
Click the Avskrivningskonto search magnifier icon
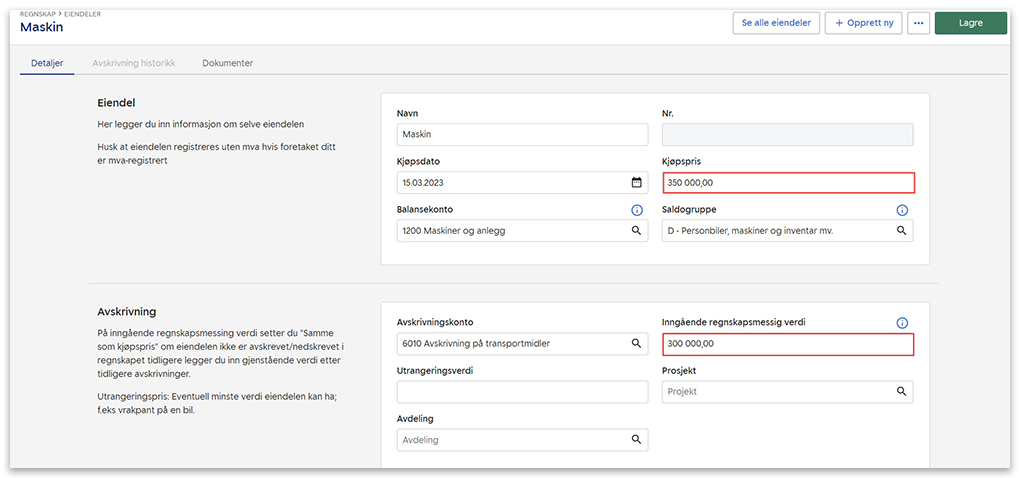point(636,344)
